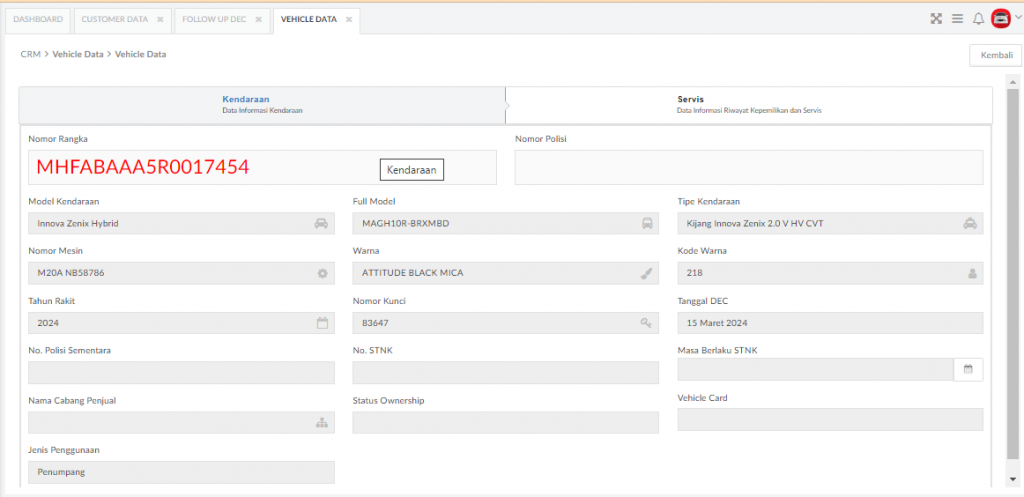Click the calendar icon in Tahun Rakit
Screen dimensions: 1024x497
pos(322,323)
